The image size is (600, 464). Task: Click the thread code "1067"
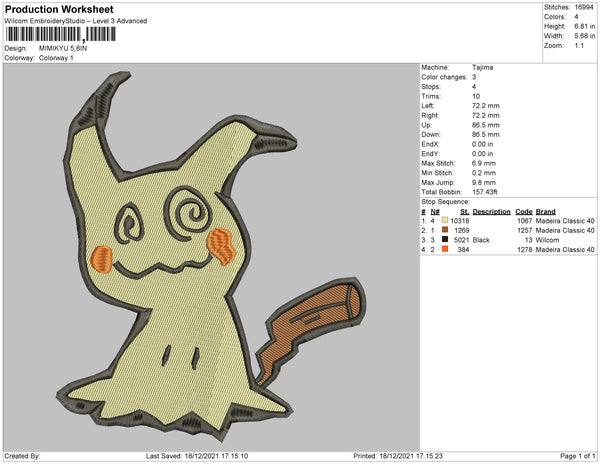click(x=525, y=221)
